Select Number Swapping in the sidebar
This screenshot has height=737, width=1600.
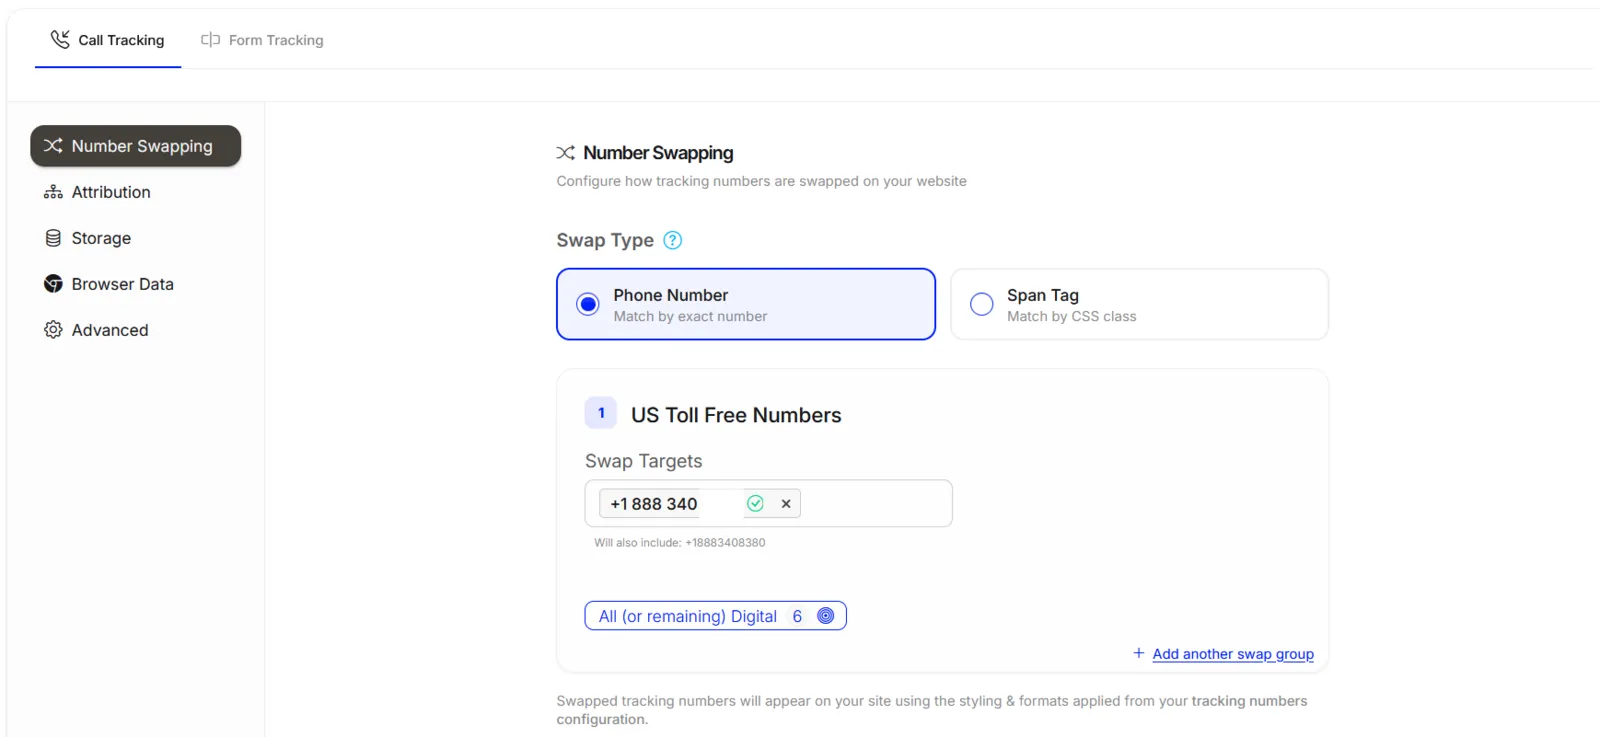point(136,146)
